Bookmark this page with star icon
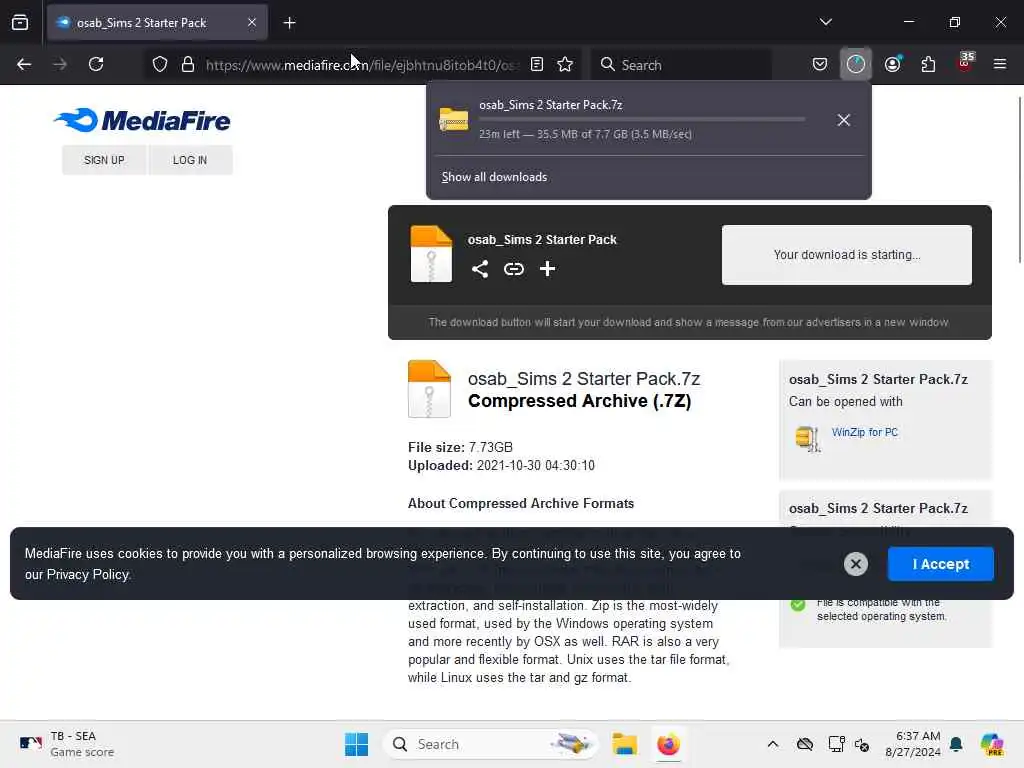The width and height of the screenshot is (1024, 768). tap(565, 64)
